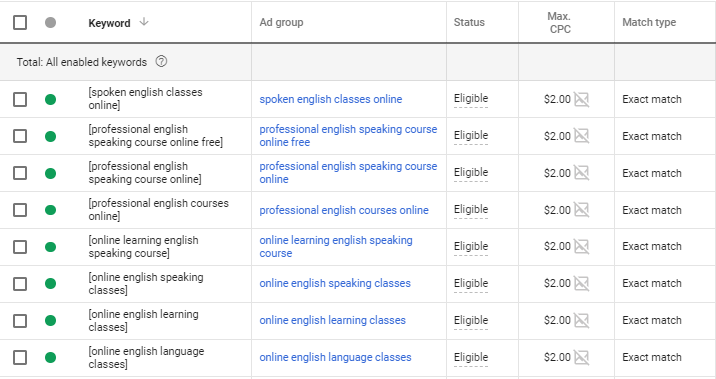This screenshot has height=379, width=716.
Task: Click bid icon for online english learning classes
Action: coord(581,321)
